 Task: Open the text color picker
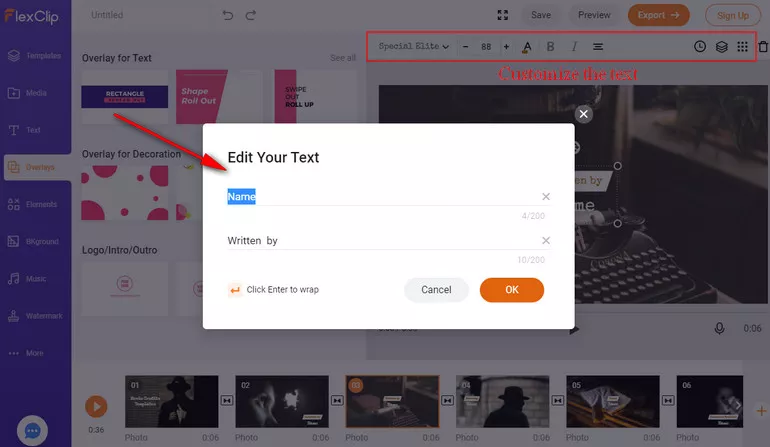(527, 47)
